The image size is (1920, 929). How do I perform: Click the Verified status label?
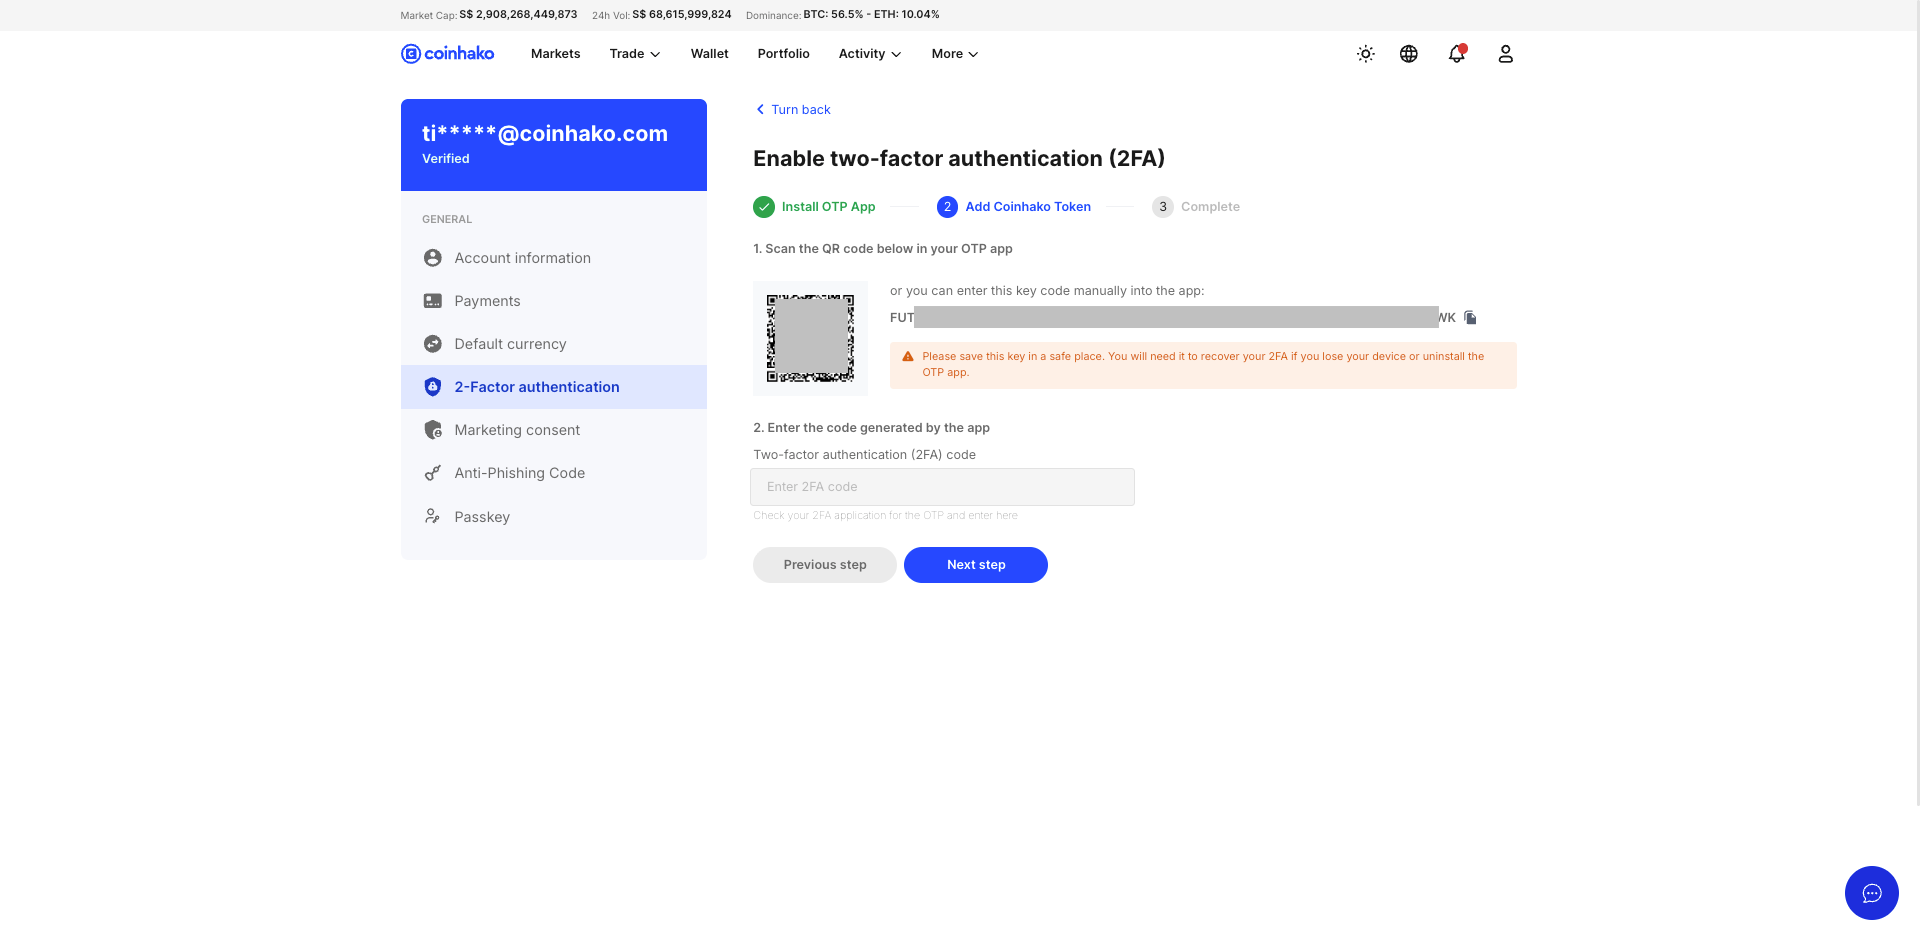click(x=446, y=159)
